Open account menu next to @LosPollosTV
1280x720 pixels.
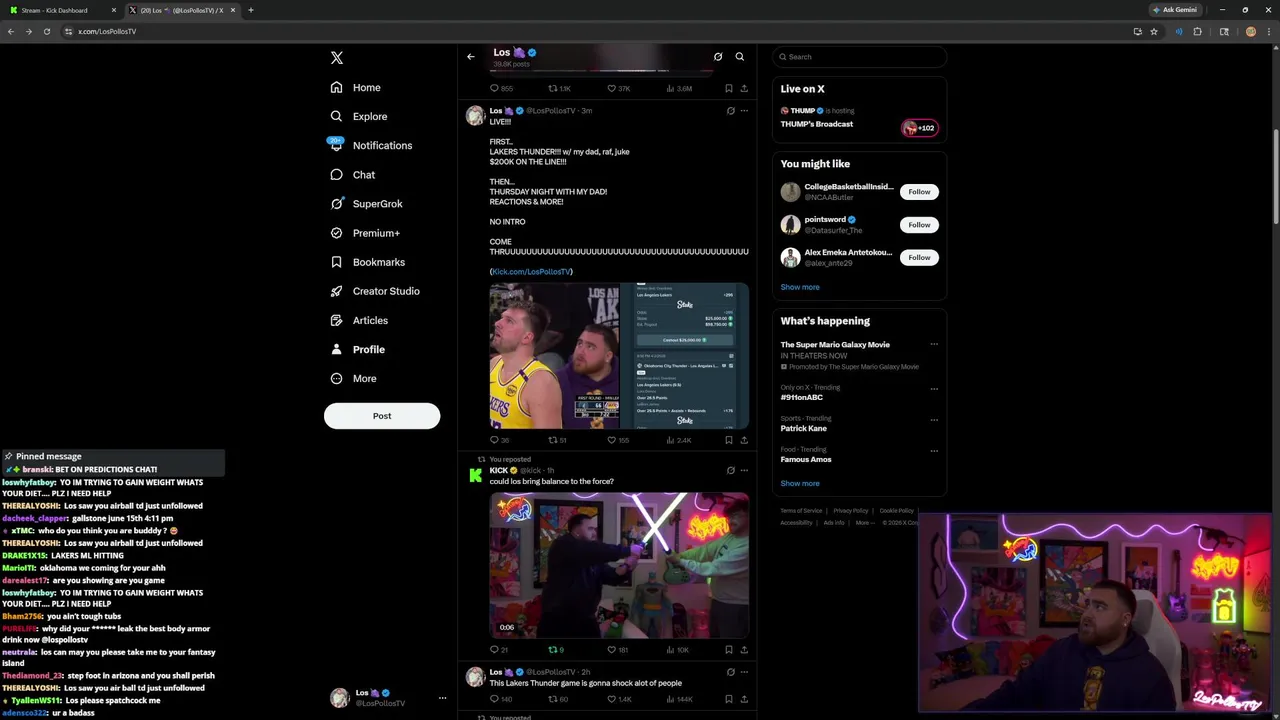pyautogui.click(x=442, y=698)
